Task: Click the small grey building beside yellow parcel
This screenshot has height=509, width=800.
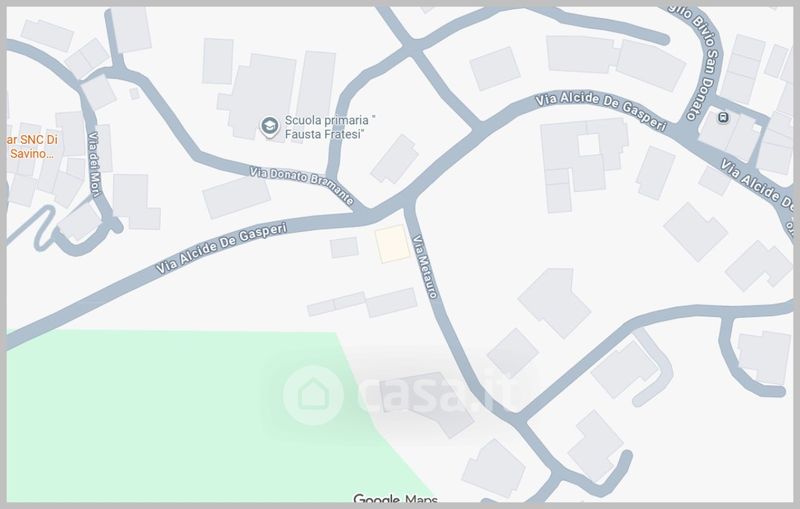Action: pyautogui.click(x=344, y=247)
